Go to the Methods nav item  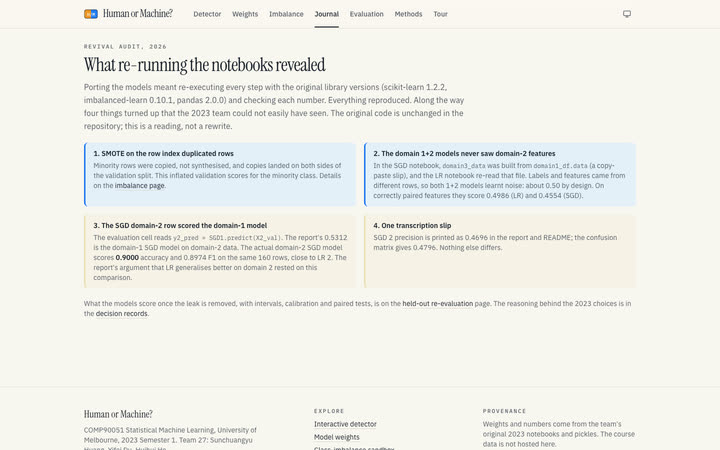click(x=408, y=14)
